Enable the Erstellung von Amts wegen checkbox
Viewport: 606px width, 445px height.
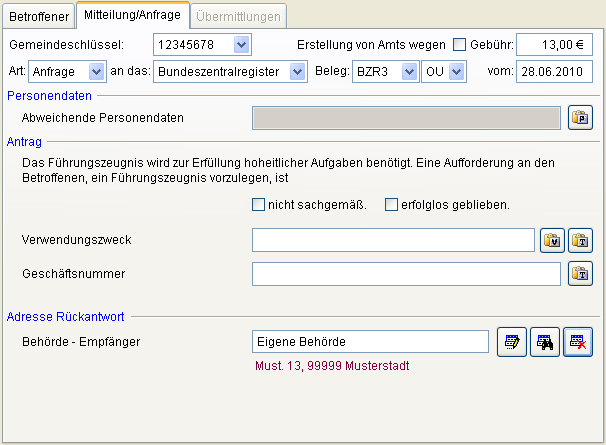coord(460,45)
